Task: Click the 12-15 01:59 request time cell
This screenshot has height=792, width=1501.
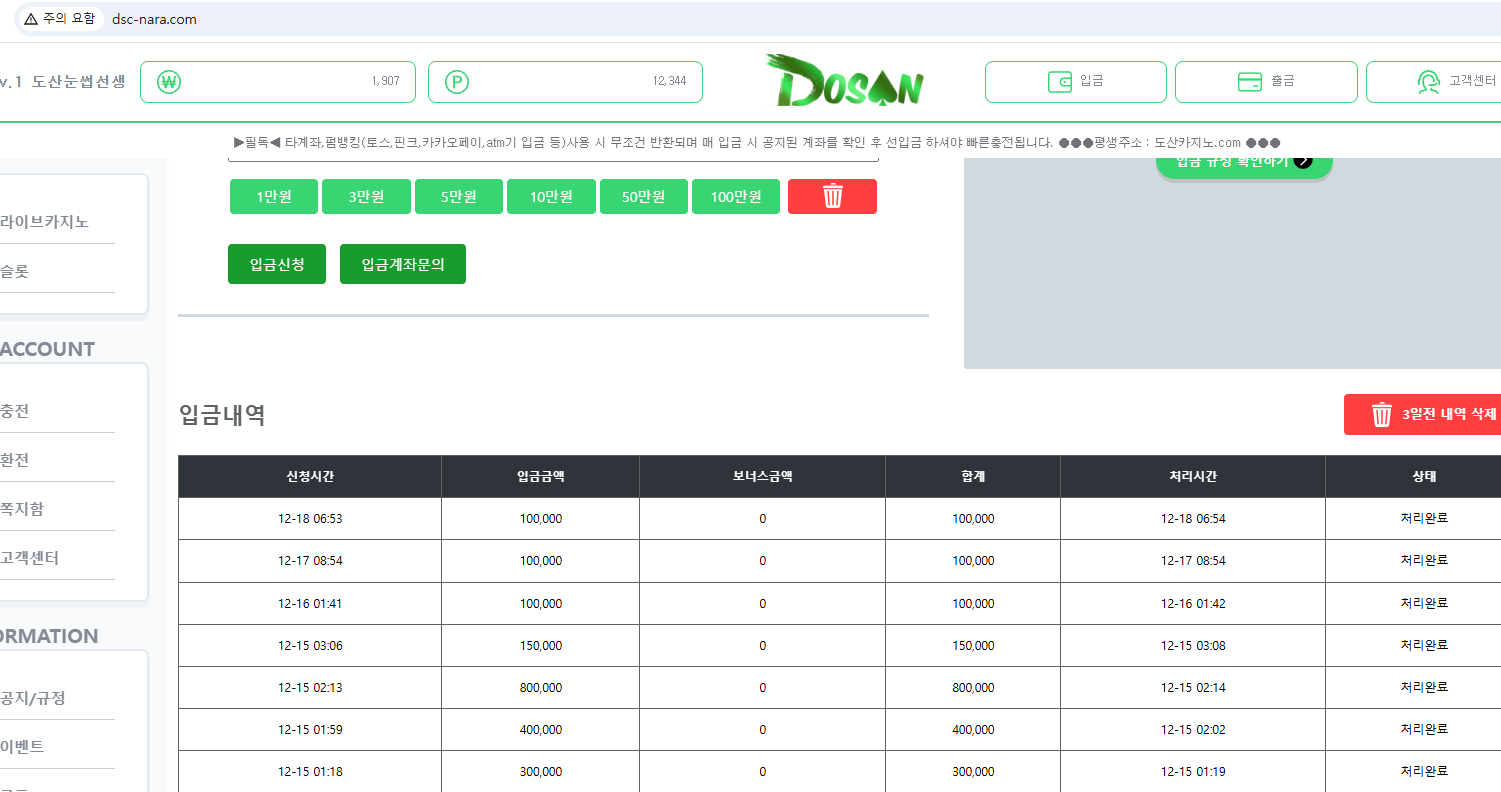Action: coord(310,730)
